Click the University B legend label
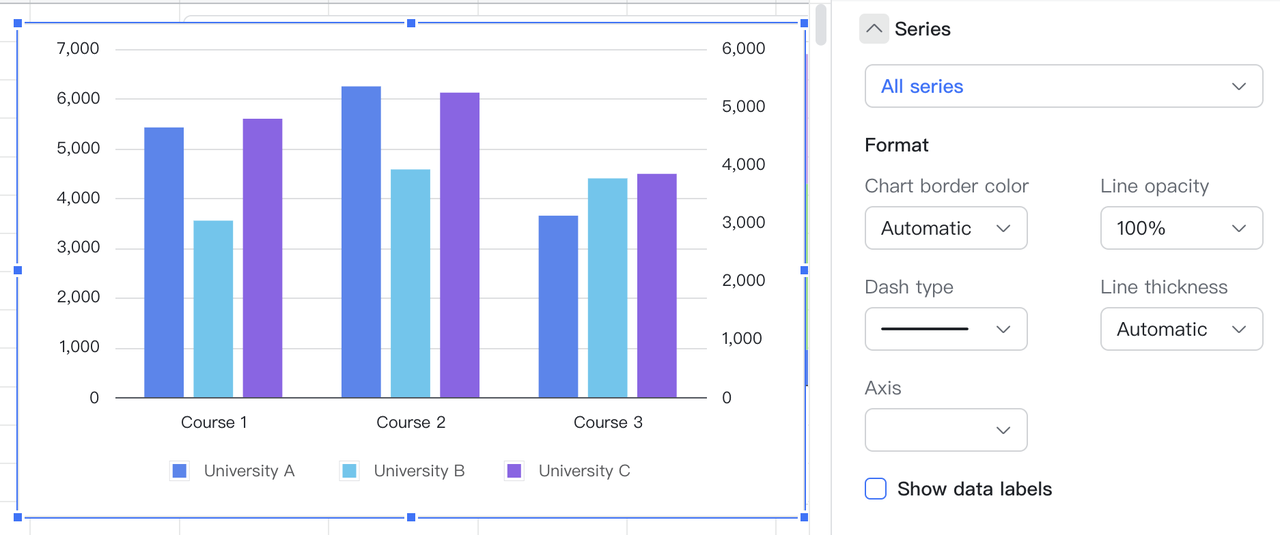This screenshot has height=535, width=1280. point(419,471)
